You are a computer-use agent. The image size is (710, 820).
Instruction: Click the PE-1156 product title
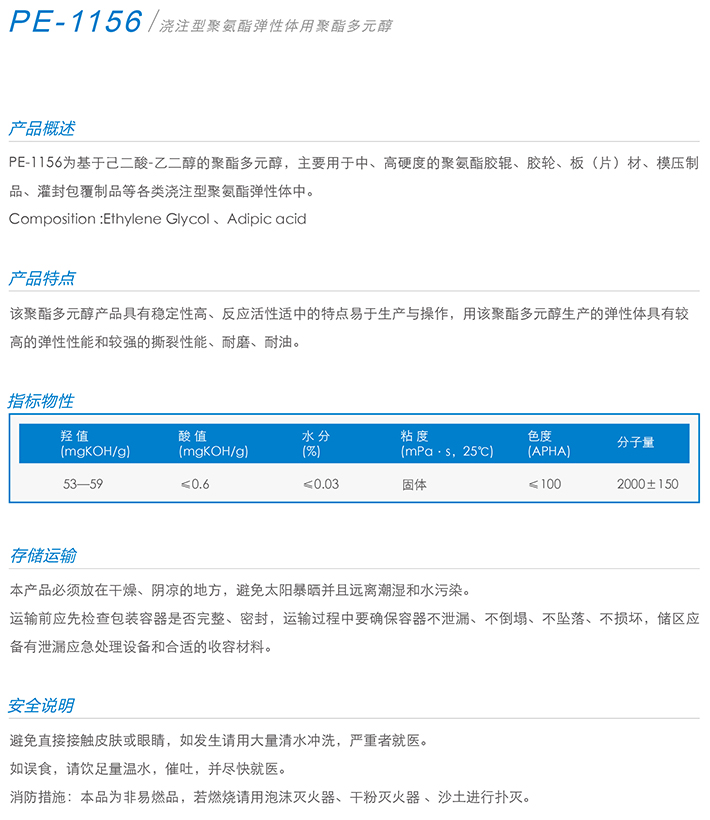coord(75,21)
